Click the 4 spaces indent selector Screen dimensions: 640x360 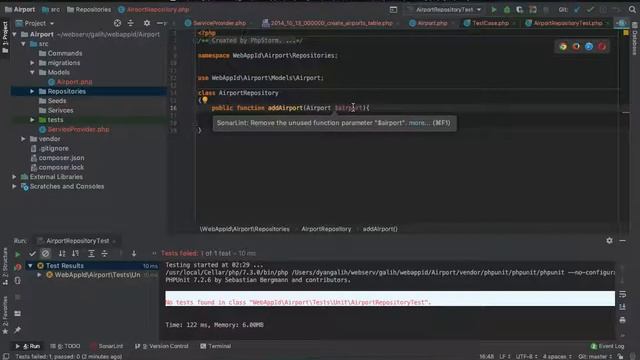[x=557, y=356]
